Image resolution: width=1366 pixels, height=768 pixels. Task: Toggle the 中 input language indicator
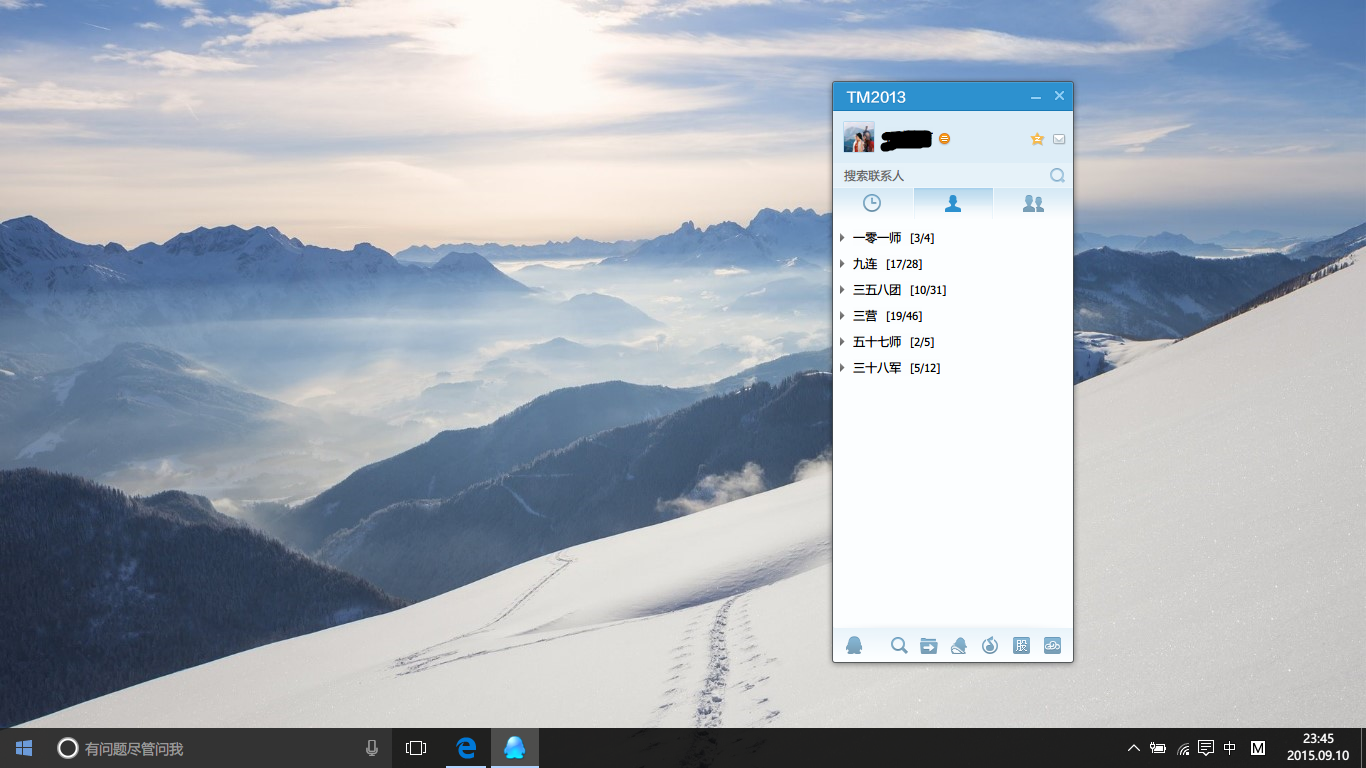[1230, 748]
